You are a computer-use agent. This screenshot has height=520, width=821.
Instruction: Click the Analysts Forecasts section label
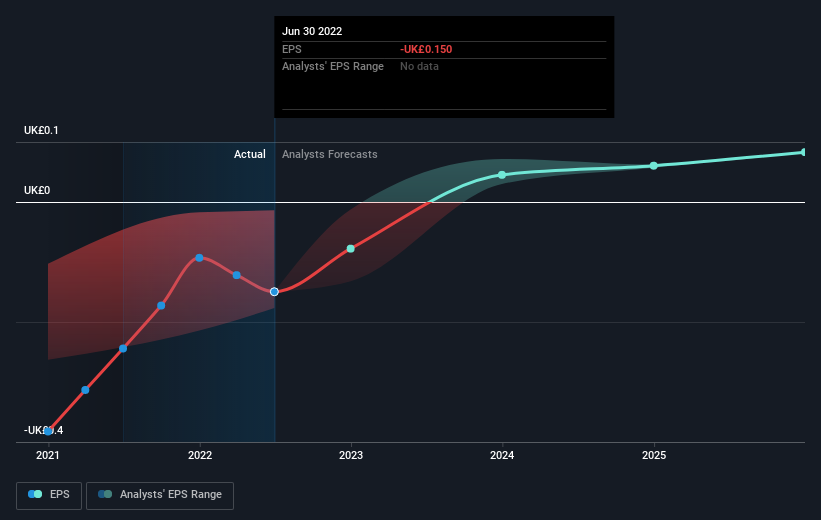(330, 154)
